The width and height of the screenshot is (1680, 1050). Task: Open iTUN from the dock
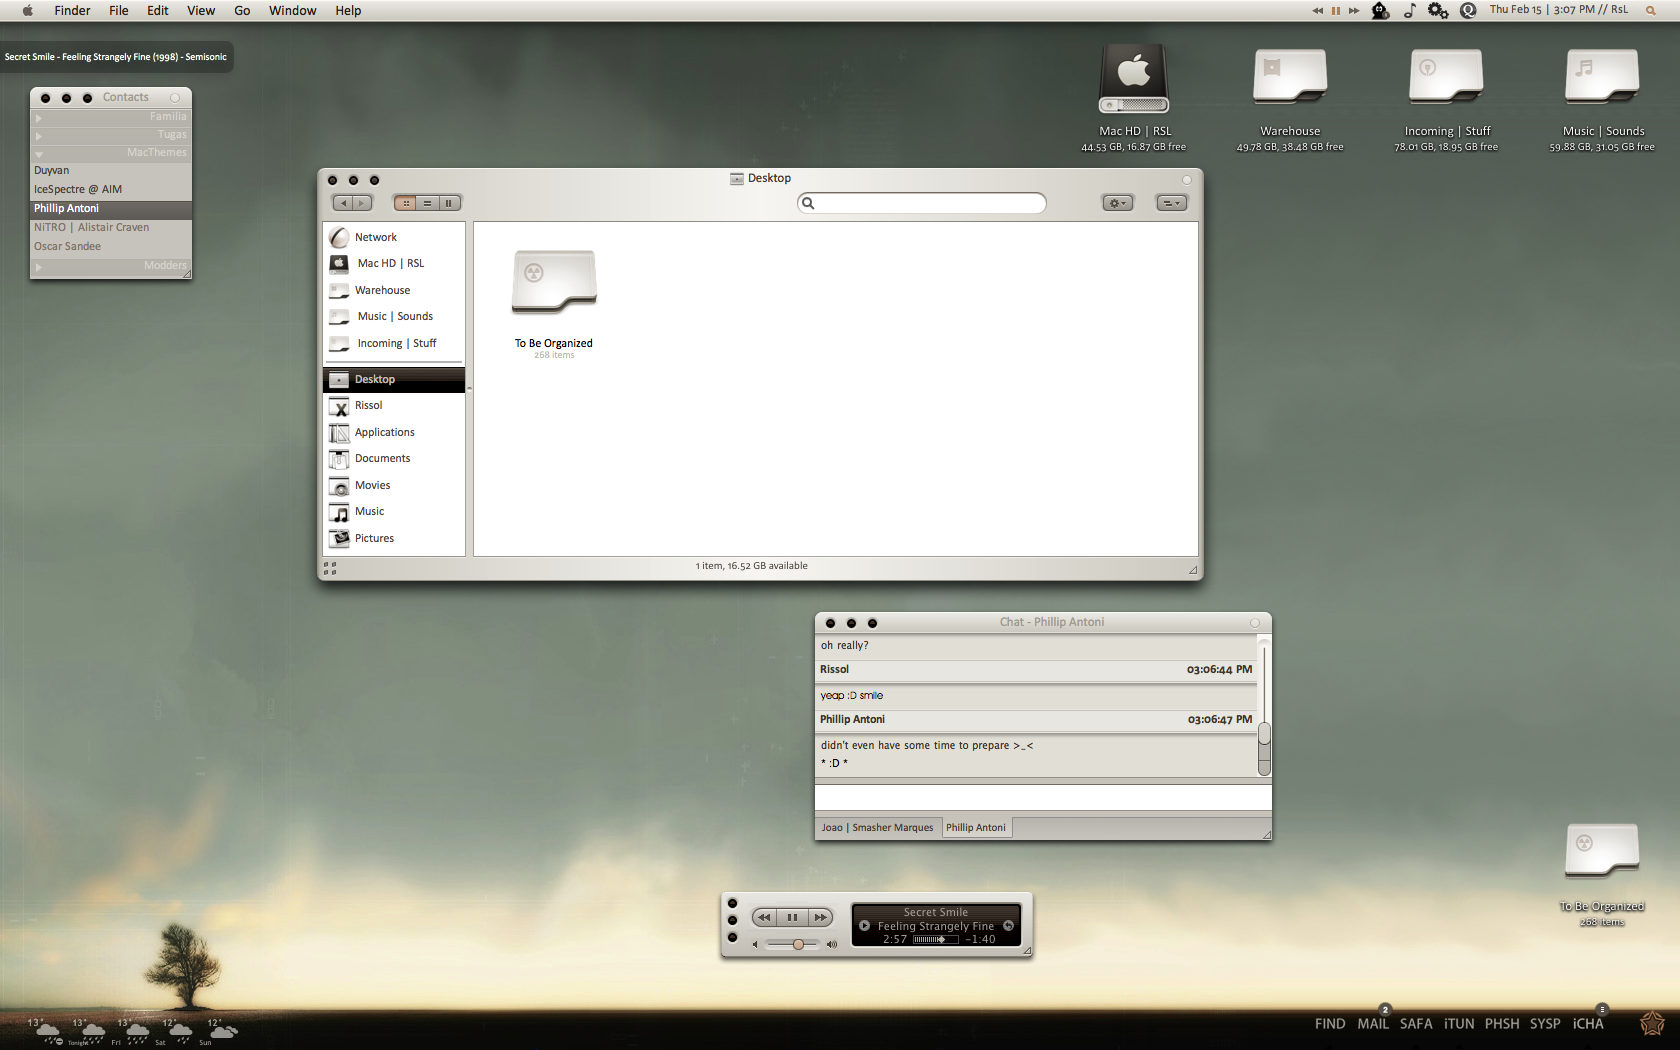(x=1459, y=1024)
